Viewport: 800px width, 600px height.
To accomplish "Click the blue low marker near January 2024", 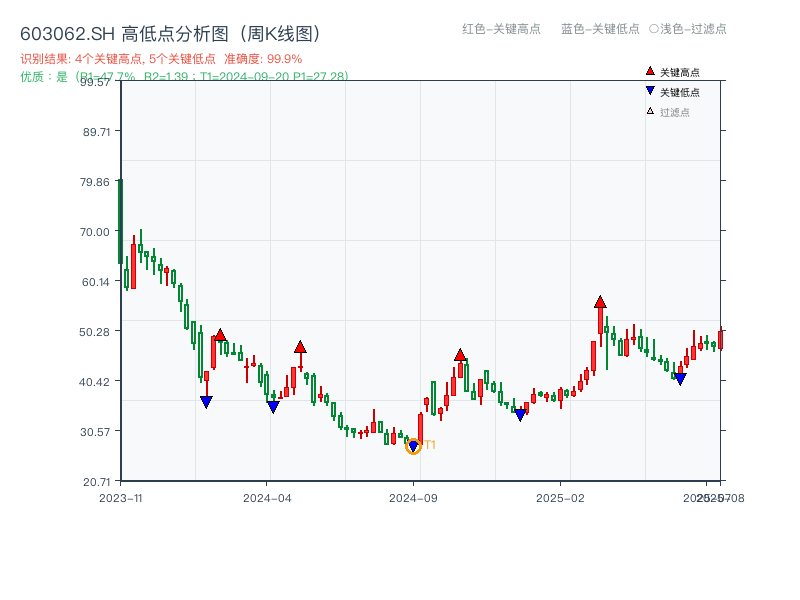I will tap(206, 401).
